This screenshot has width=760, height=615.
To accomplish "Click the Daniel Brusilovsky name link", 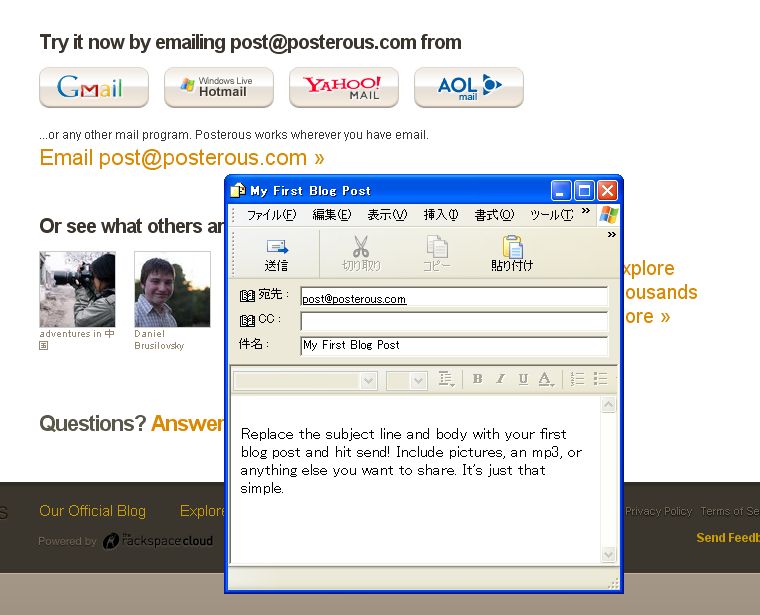I will coord(159,340).
